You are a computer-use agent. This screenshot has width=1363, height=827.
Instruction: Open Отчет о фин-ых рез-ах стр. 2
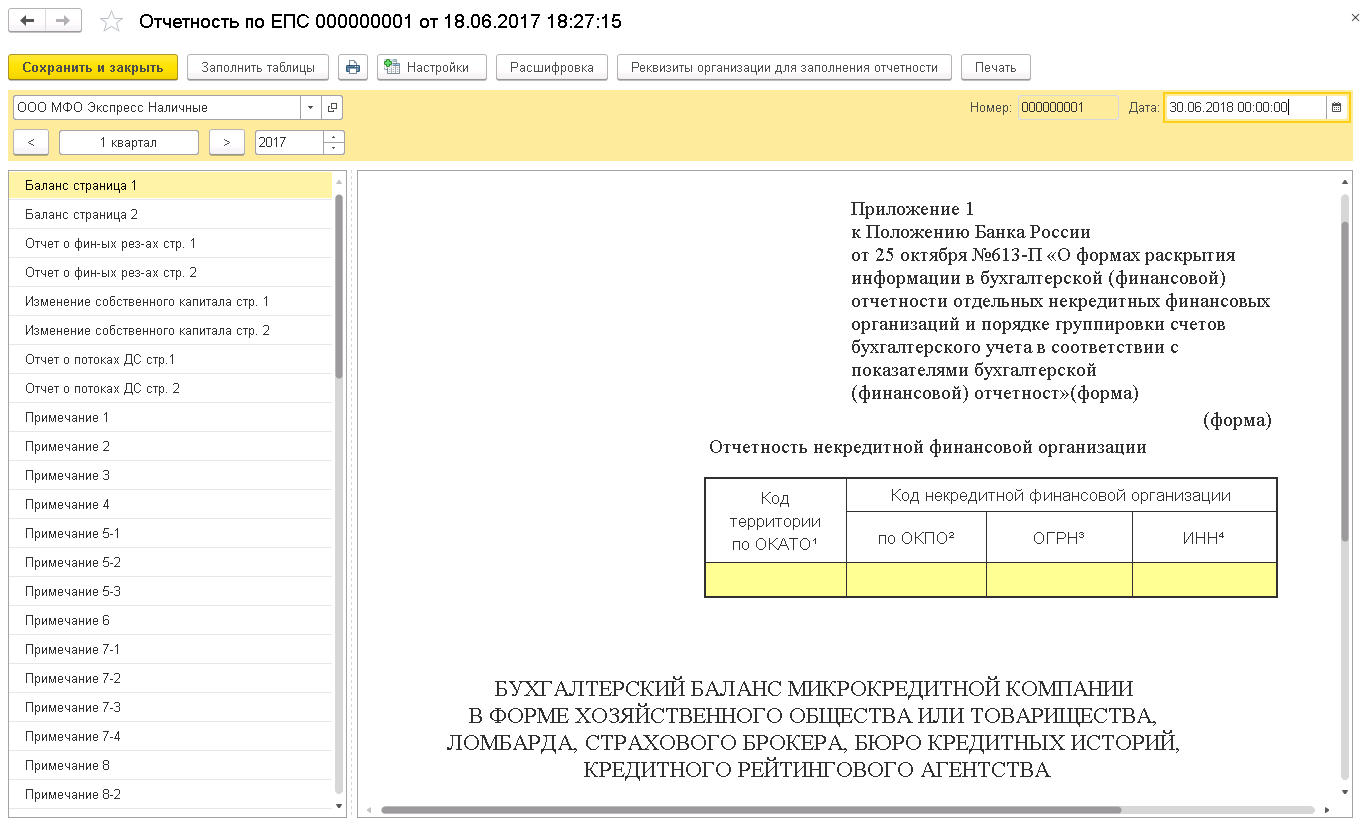click(170, 272)
